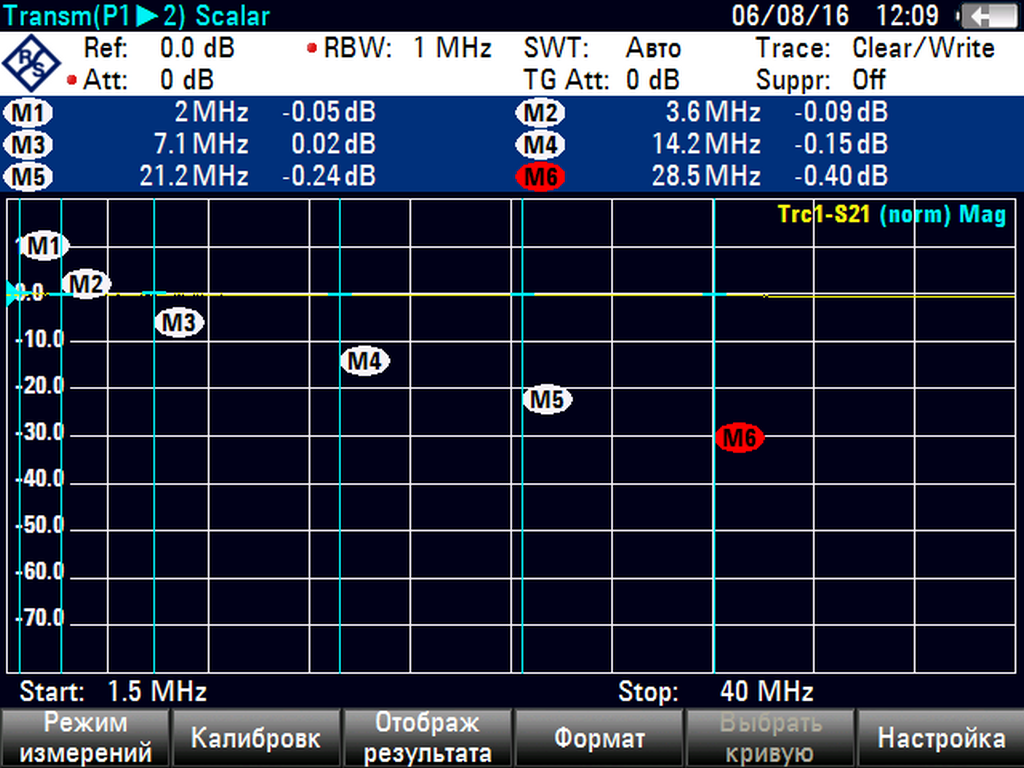Screen dimensions: 1024x768
Task: Click the Start 1.5 MHz frequency field
Action: (113, 691)
